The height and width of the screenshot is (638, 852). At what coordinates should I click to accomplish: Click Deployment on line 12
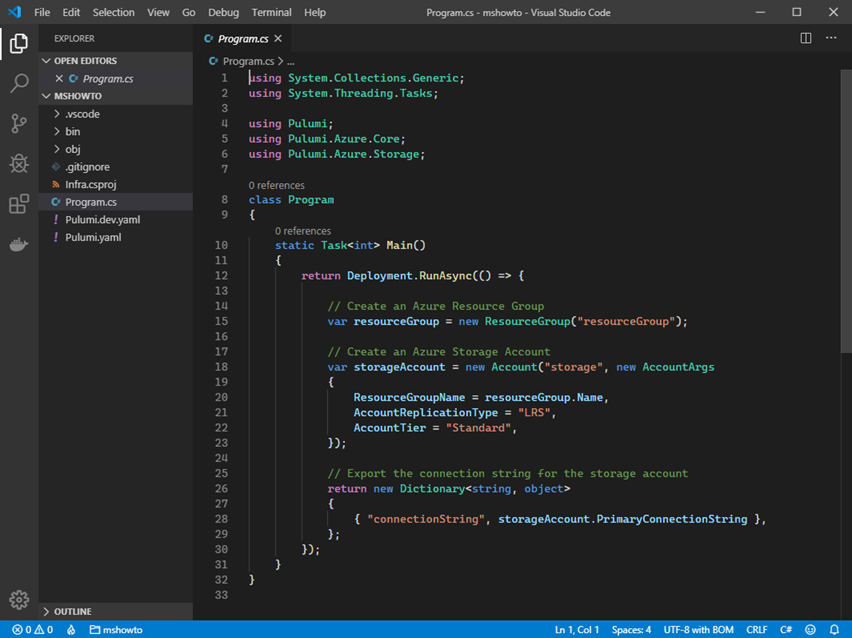[380, 276]
